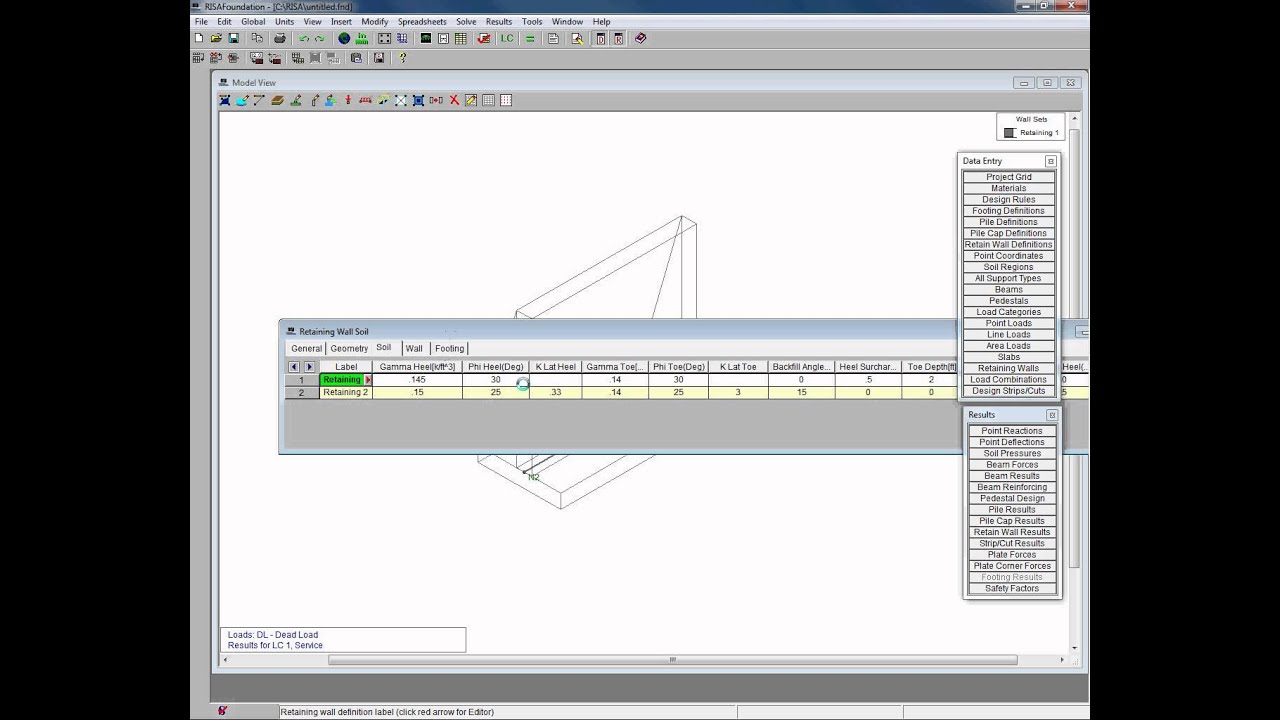Click the green equals sign icon
The width and height of the screenshot is (1280, 720).
[x=530, y=38]
